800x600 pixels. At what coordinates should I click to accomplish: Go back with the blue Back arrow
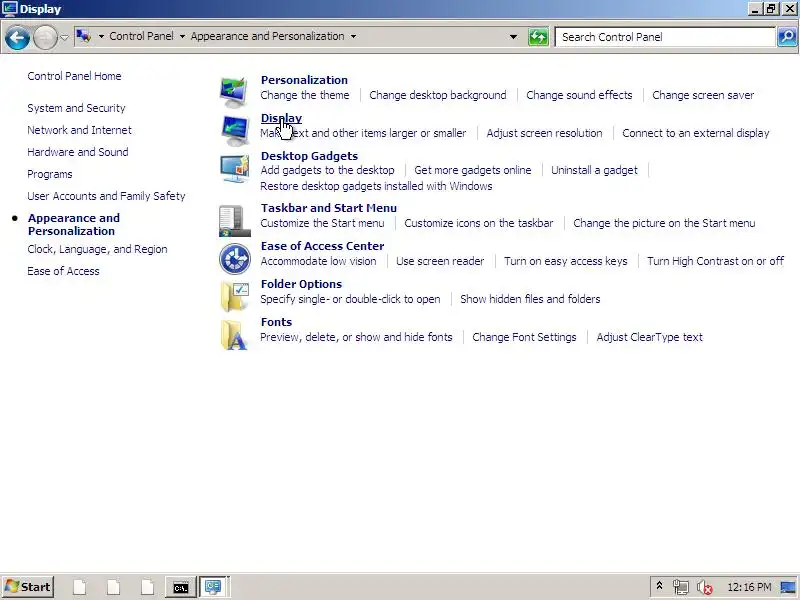[17, 37]
